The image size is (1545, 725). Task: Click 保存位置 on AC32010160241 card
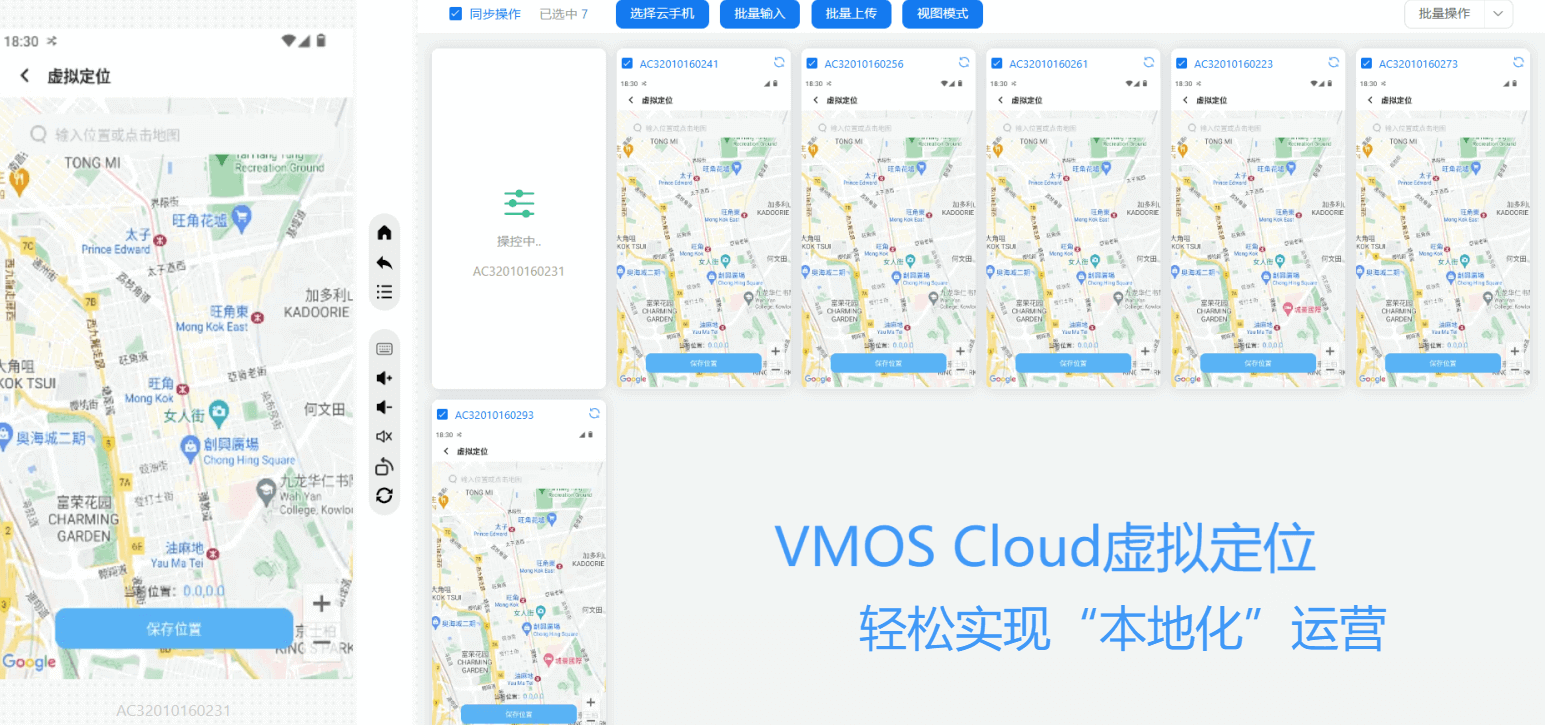[x=704, y=363]
